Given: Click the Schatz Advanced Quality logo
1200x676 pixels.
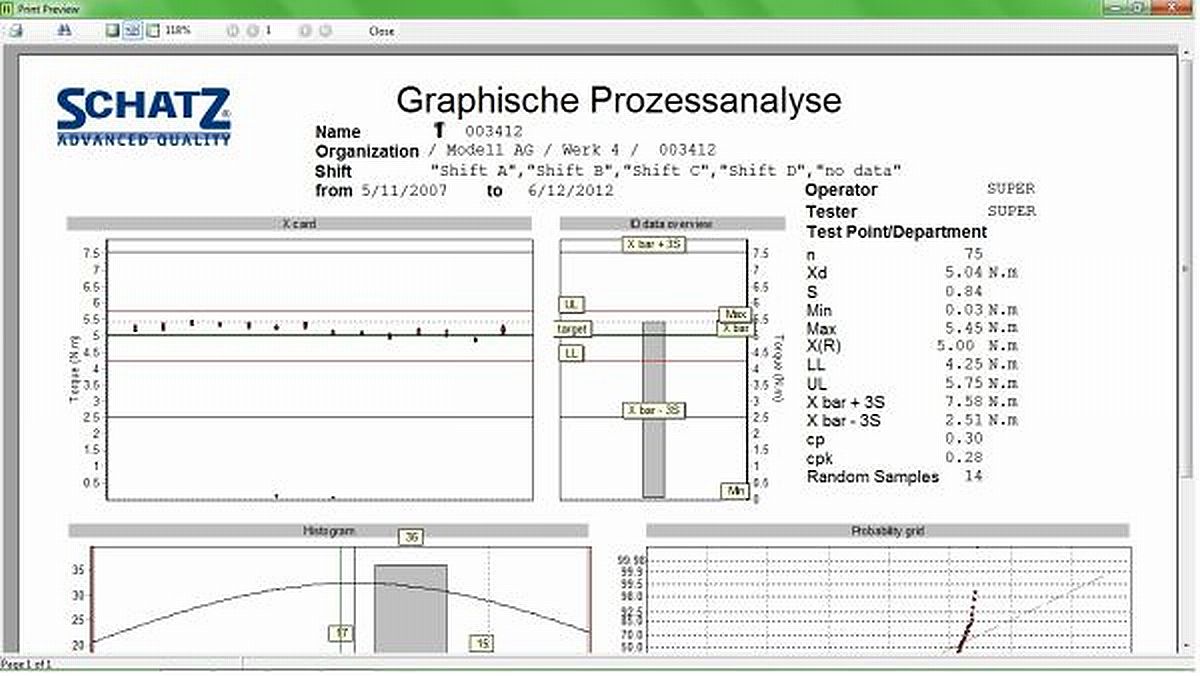Looking at the screenshot, I should [x=143, y=116].
